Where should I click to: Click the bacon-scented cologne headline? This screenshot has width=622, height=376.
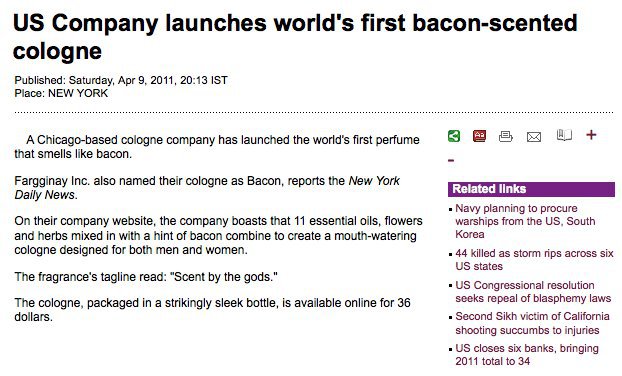tap(295, 37)
